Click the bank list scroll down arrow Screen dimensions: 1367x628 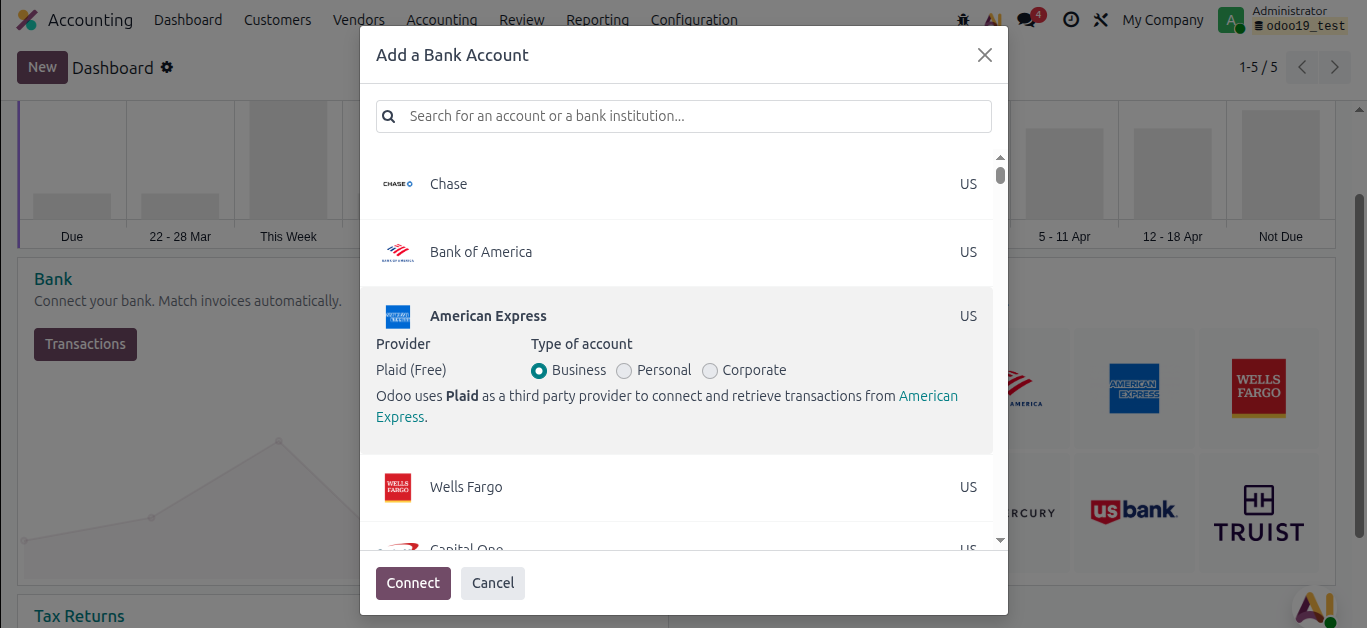click(1001, 540)
